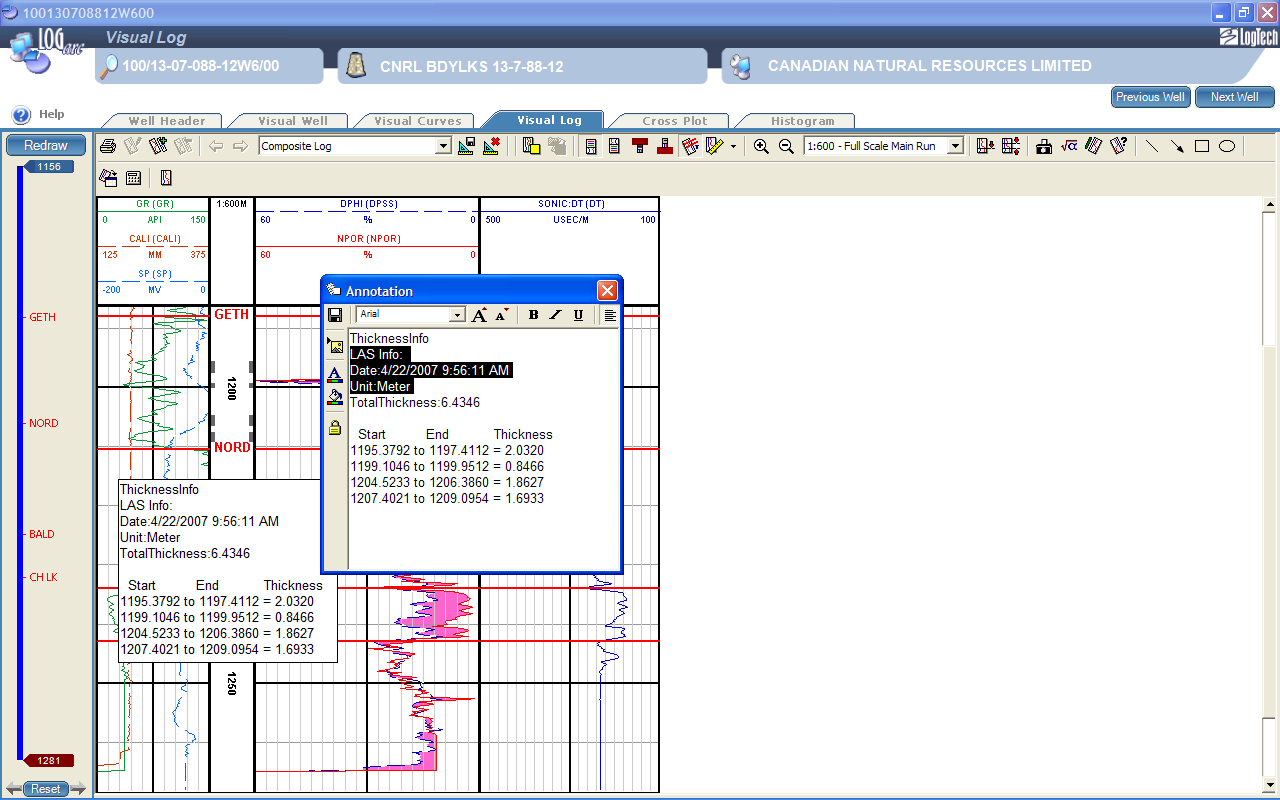1280x800 pixels.
Task: Insert an image into the annotation
Action: click(335, 347)
